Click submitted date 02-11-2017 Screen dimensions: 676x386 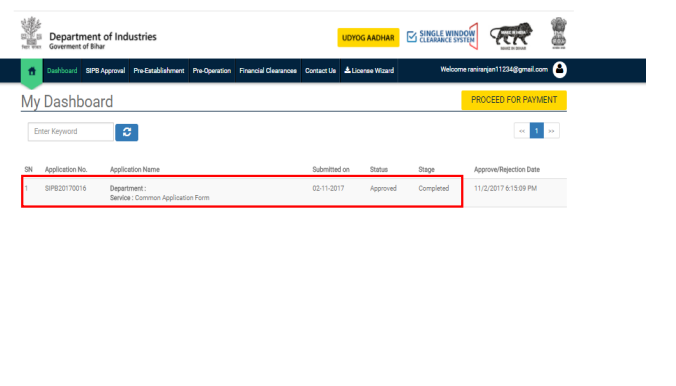pyautogui.click(x=328, y=188)
